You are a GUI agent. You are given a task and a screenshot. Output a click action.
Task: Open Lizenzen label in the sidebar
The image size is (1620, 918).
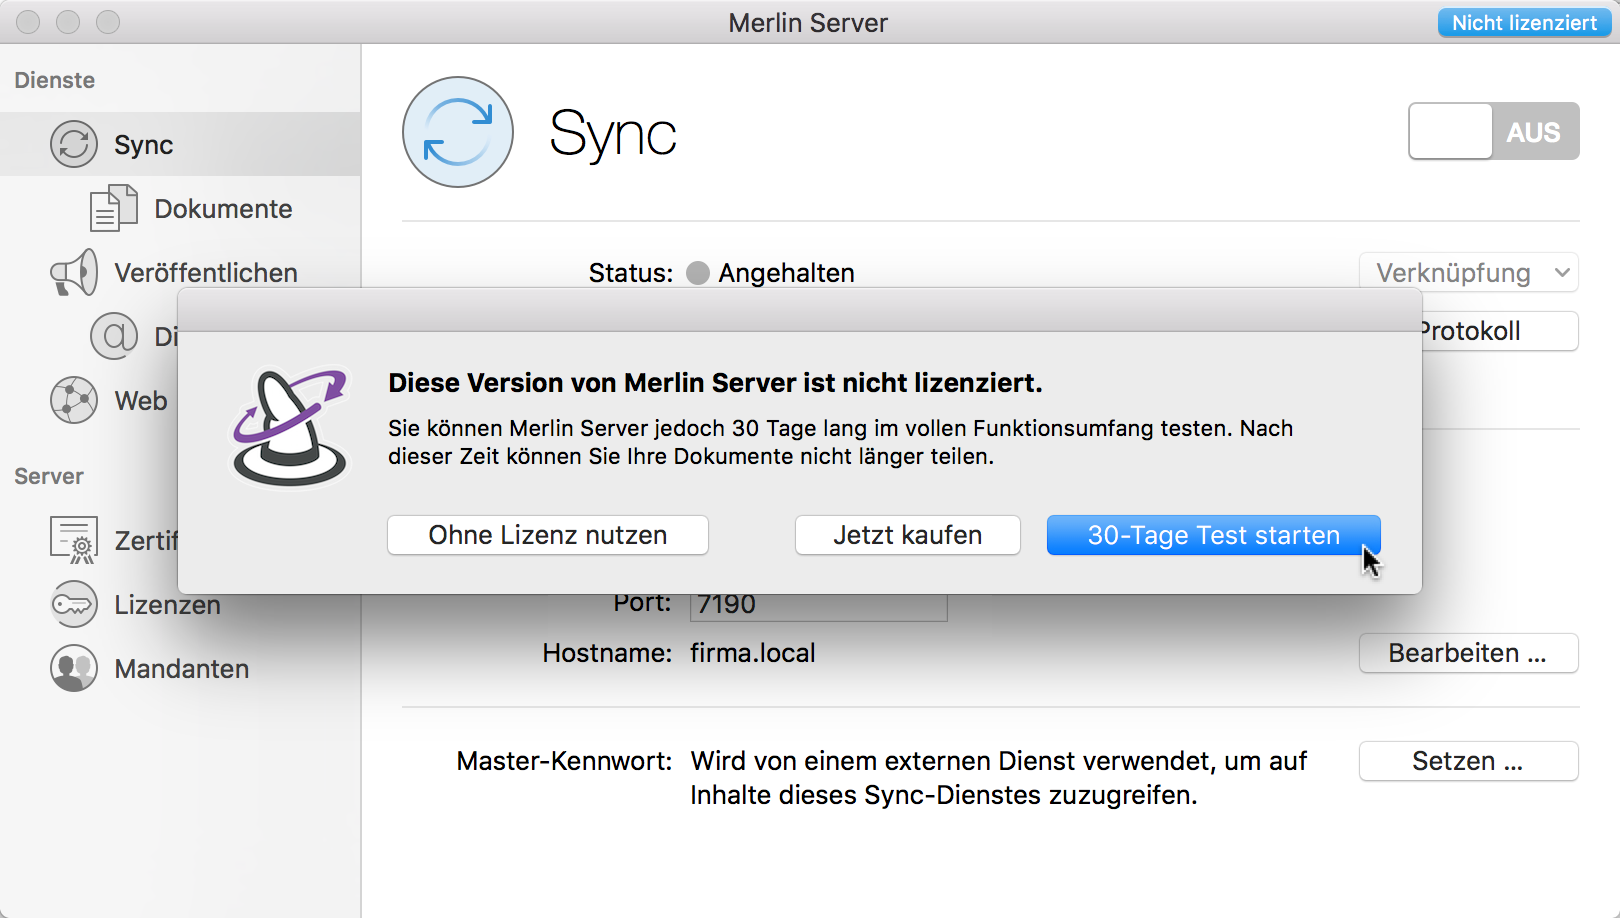167,604
